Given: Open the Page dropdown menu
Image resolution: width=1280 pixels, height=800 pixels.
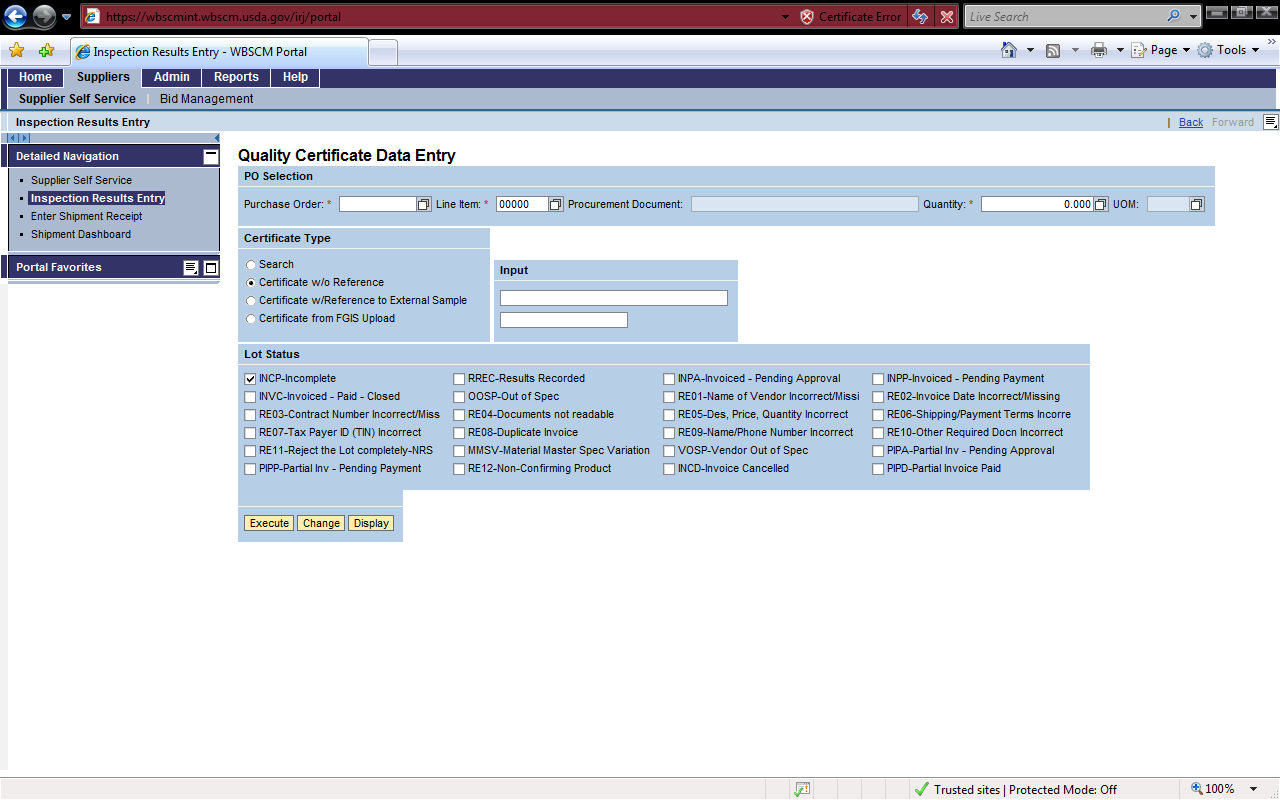Looking at the screenshot, I should coord(1163,50).
